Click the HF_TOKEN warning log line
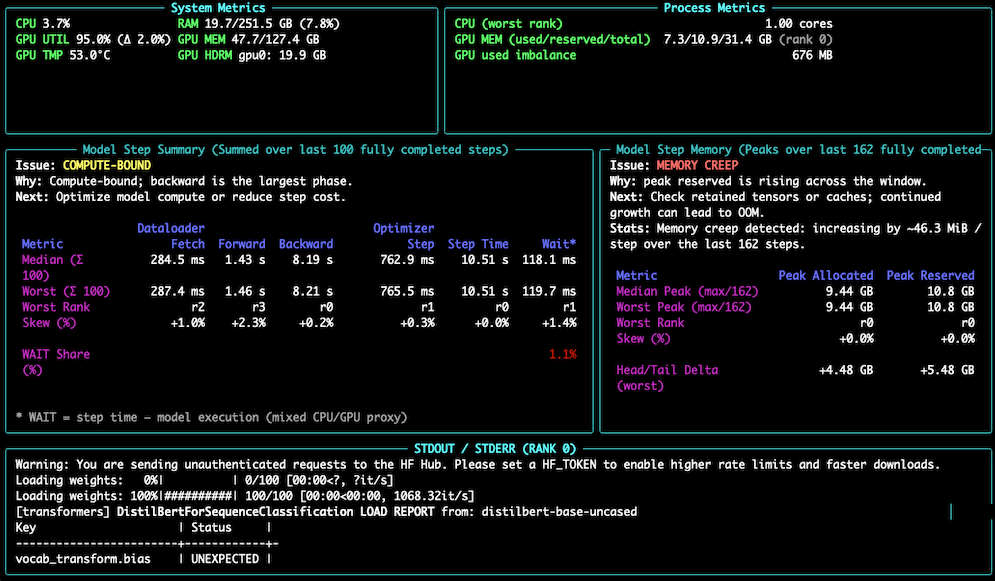 [x=477, y=465]
